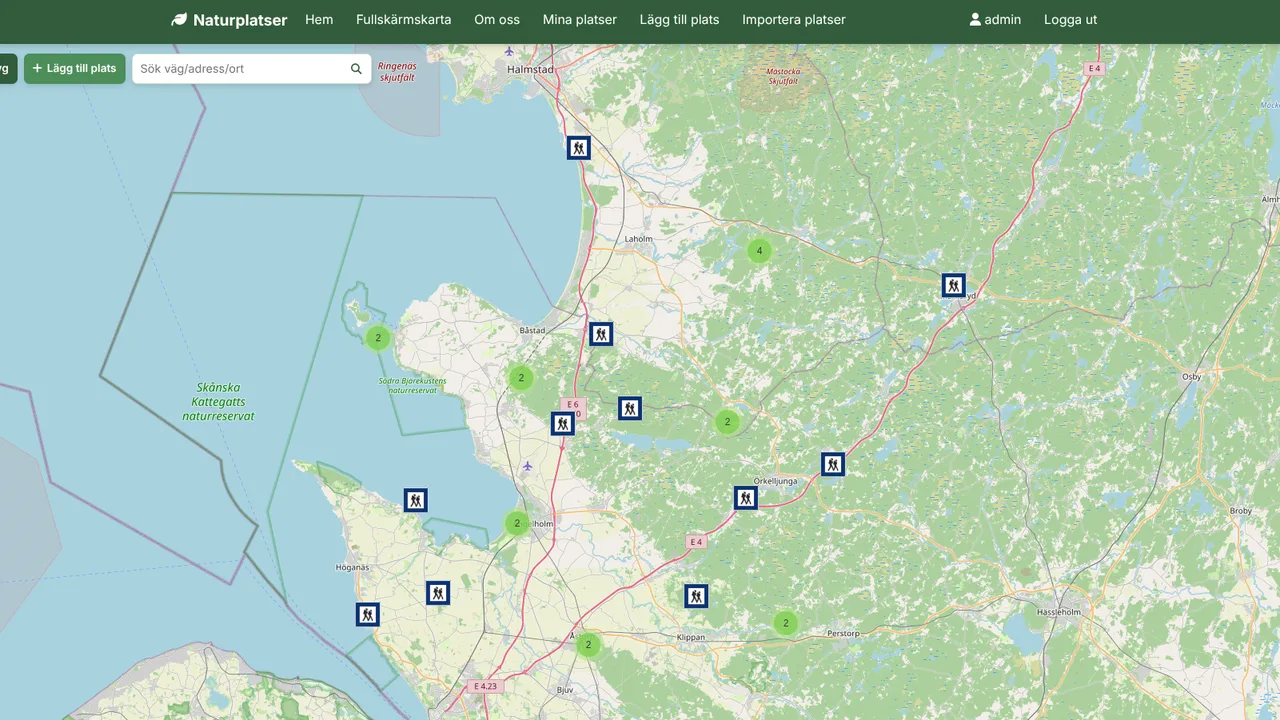This screenshot has width=1280, height=720.
Task: Open Importera platser page
Action: click(794, 20)
